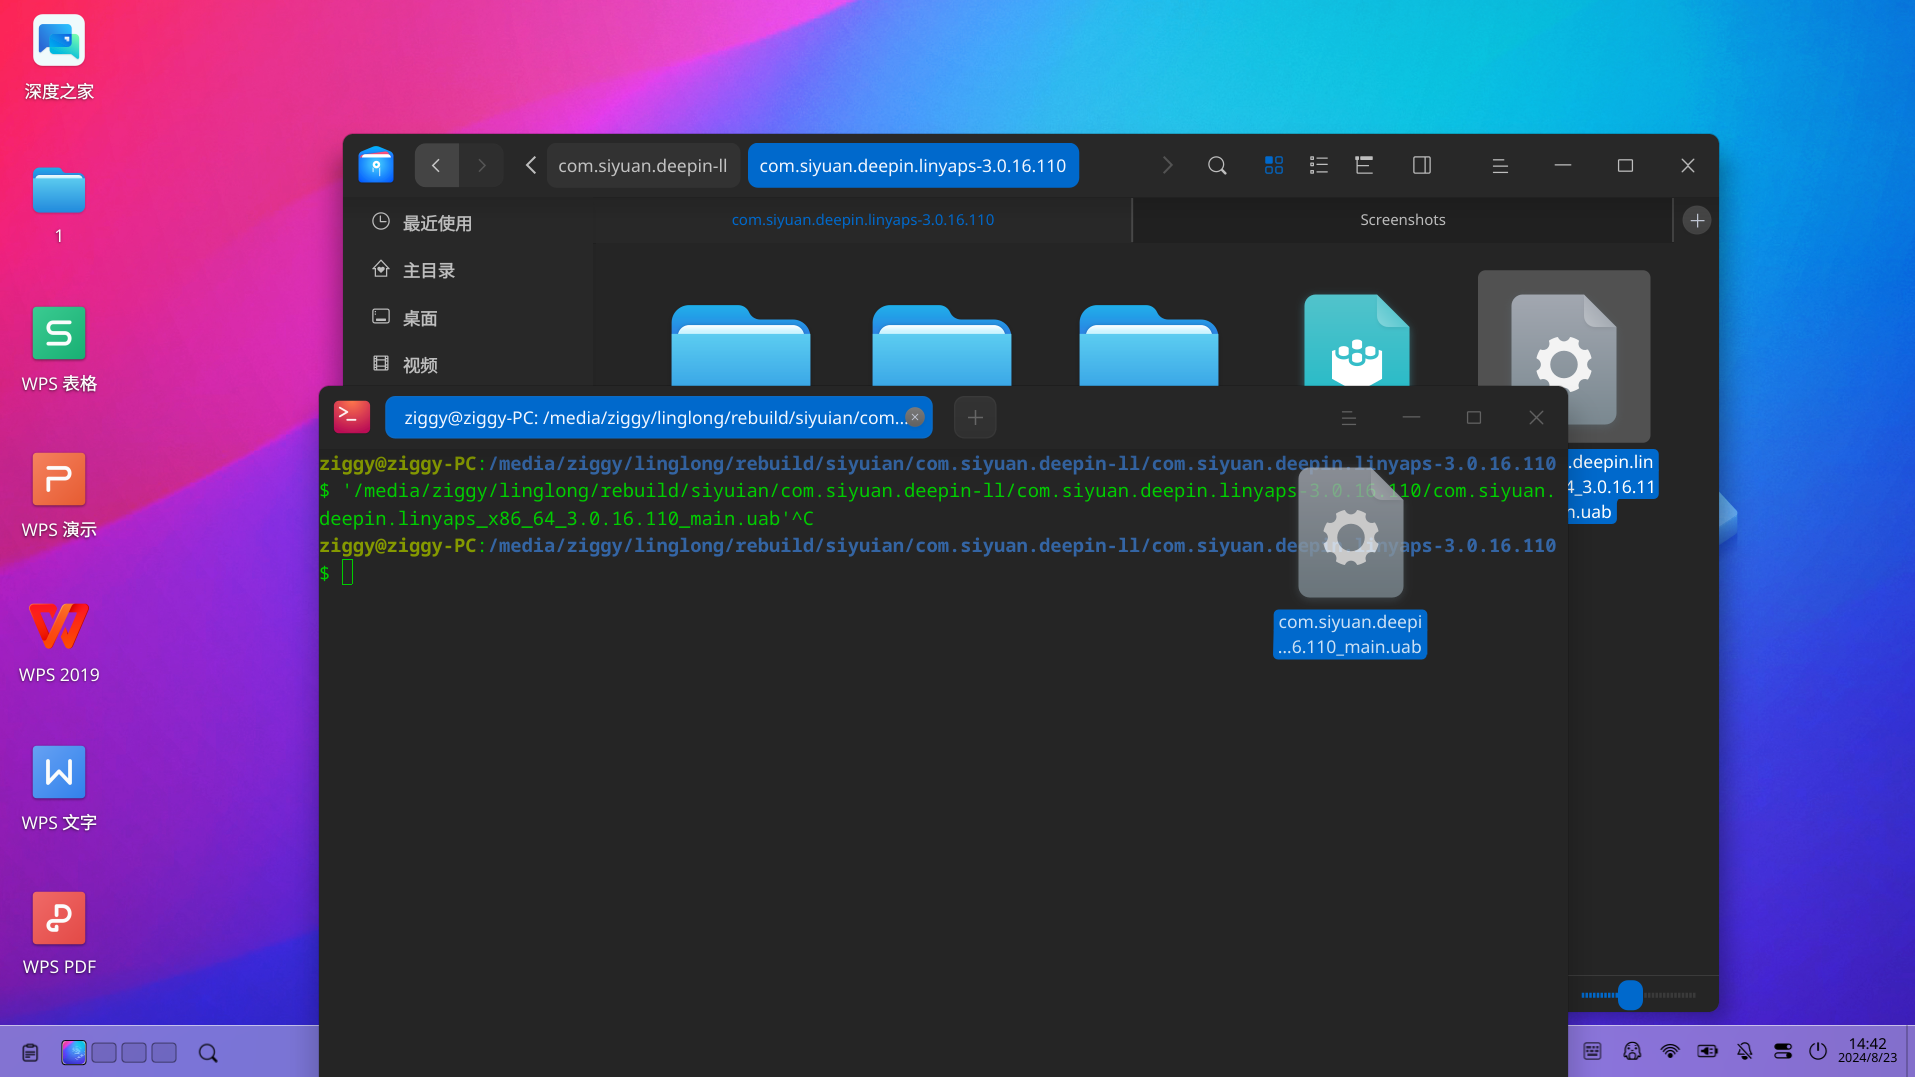Switch to Screenshots tab
This screenshot has height=1077, width=1915.
[1402, 220]
